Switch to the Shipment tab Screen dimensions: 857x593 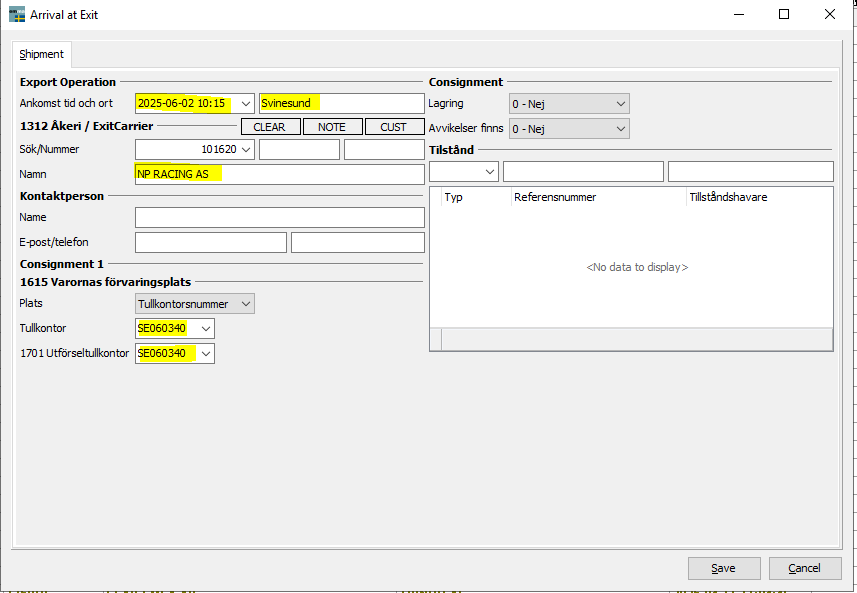(x=42, y=55)
